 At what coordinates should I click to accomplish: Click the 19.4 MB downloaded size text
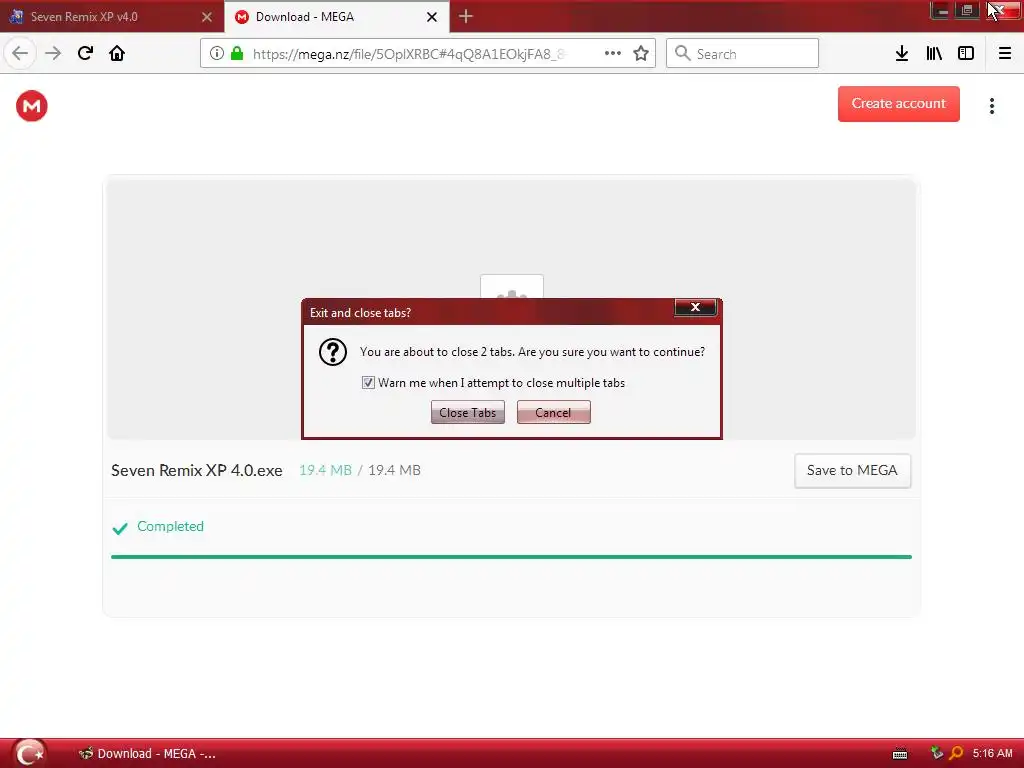coord(325,470)
